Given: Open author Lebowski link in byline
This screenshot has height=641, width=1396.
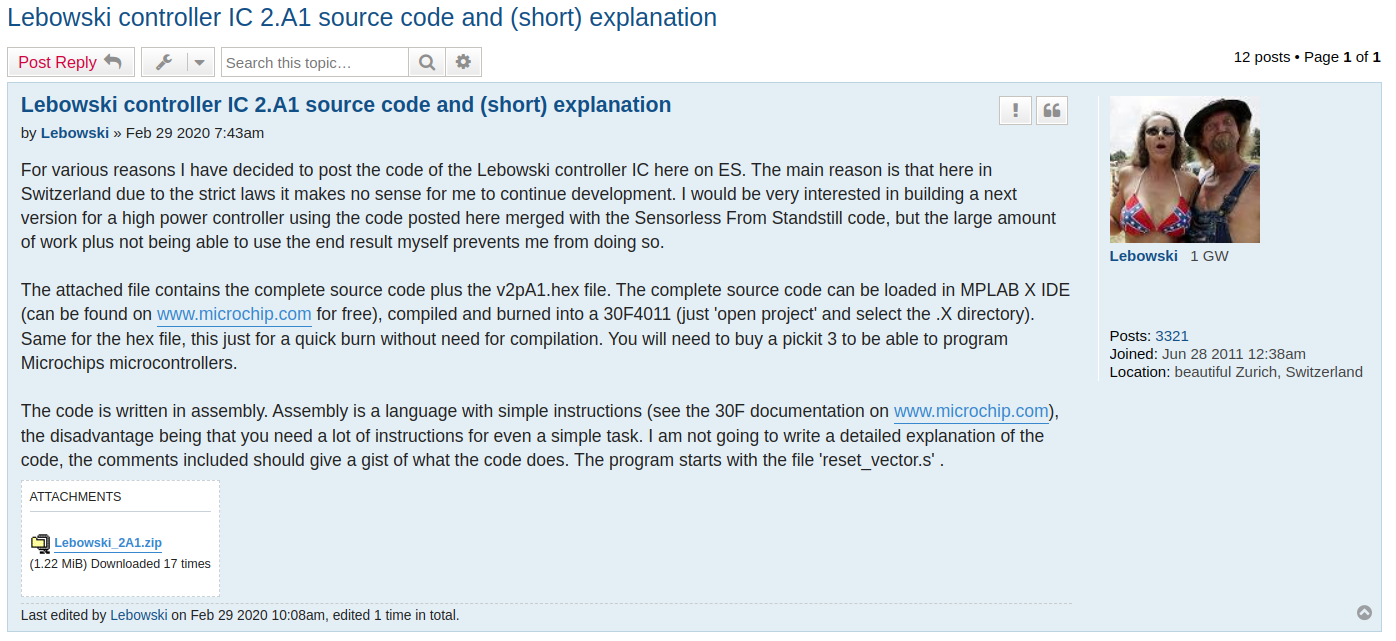Looking at the screenshot, I should tap(75, 132).
